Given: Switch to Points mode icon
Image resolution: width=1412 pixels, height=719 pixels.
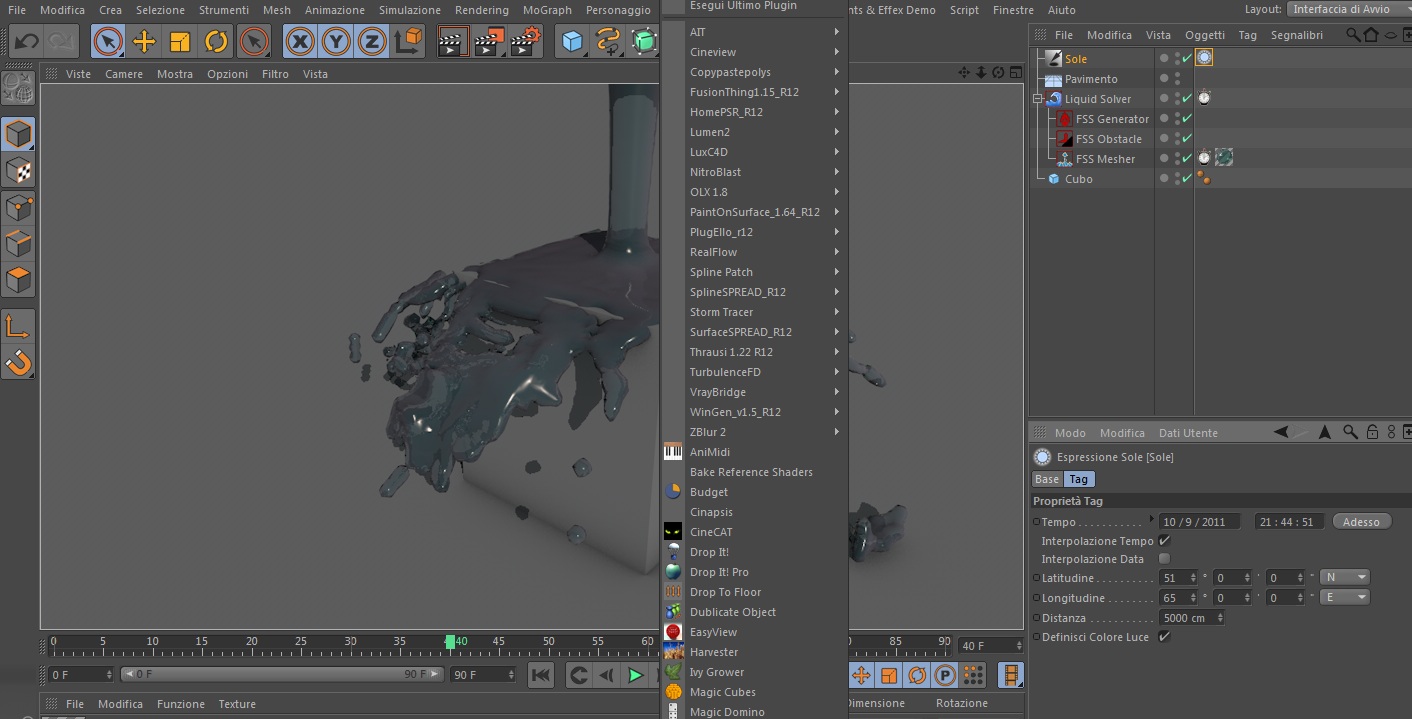Looking at the screenshot, I should pos(18,207).
